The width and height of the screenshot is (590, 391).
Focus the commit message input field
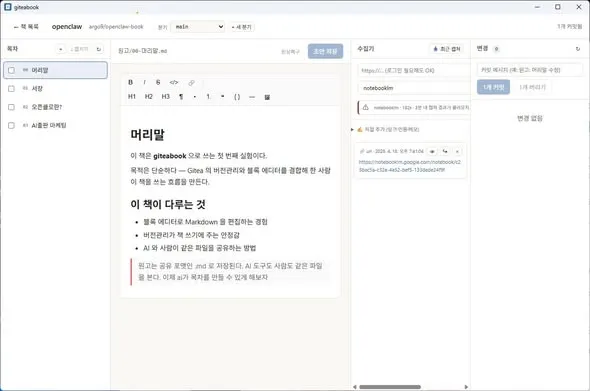530,70
